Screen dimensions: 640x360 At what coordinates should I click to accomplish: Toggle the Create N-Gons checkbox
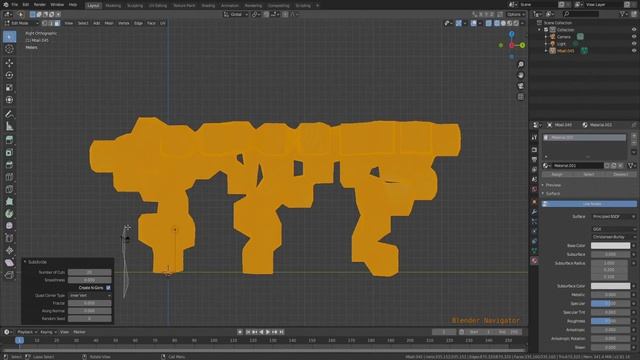(108, 288)
